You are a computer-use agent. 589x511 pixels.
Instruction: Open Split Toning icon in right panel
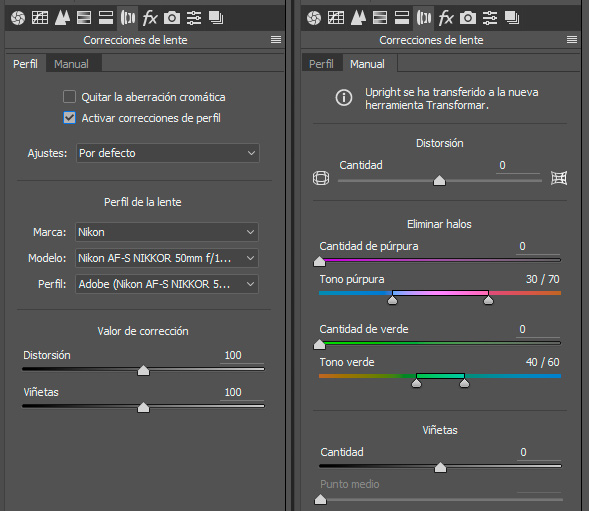pos(402,18)
